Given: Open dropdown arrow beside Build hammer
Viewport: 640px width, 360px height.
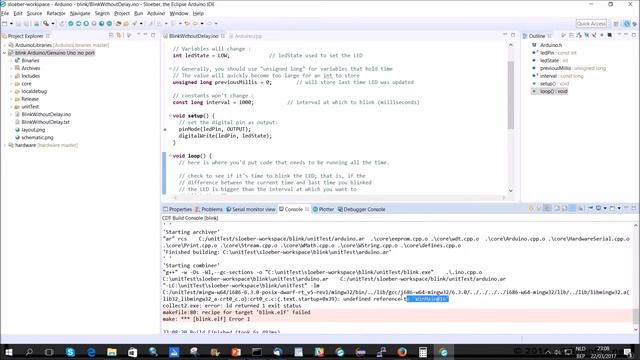Looking at the screenshot, I should [53, 24].
